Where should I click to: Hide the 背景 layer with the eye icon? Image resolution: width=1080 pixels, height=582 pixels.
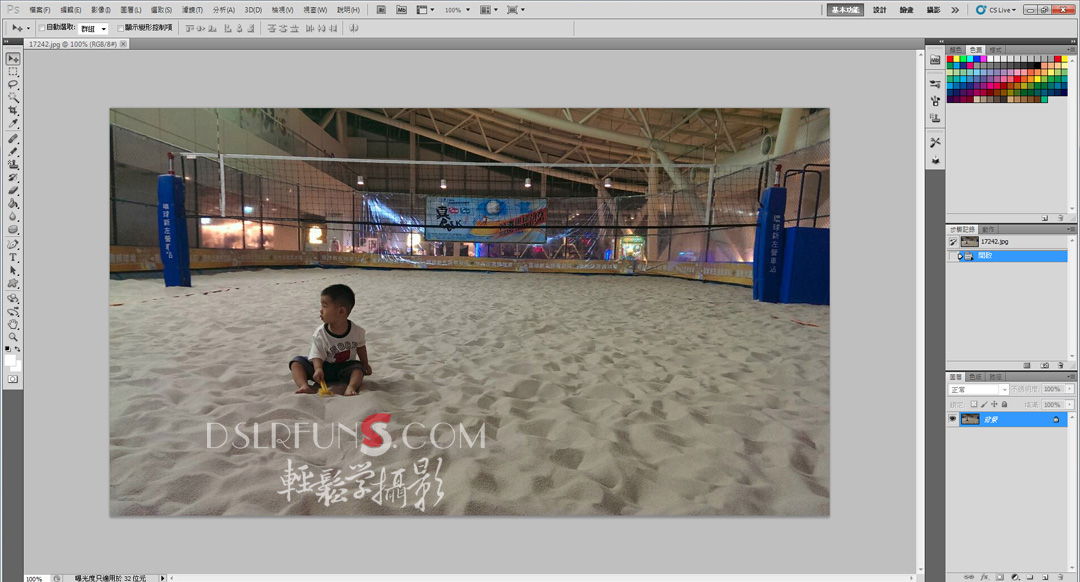952,420
